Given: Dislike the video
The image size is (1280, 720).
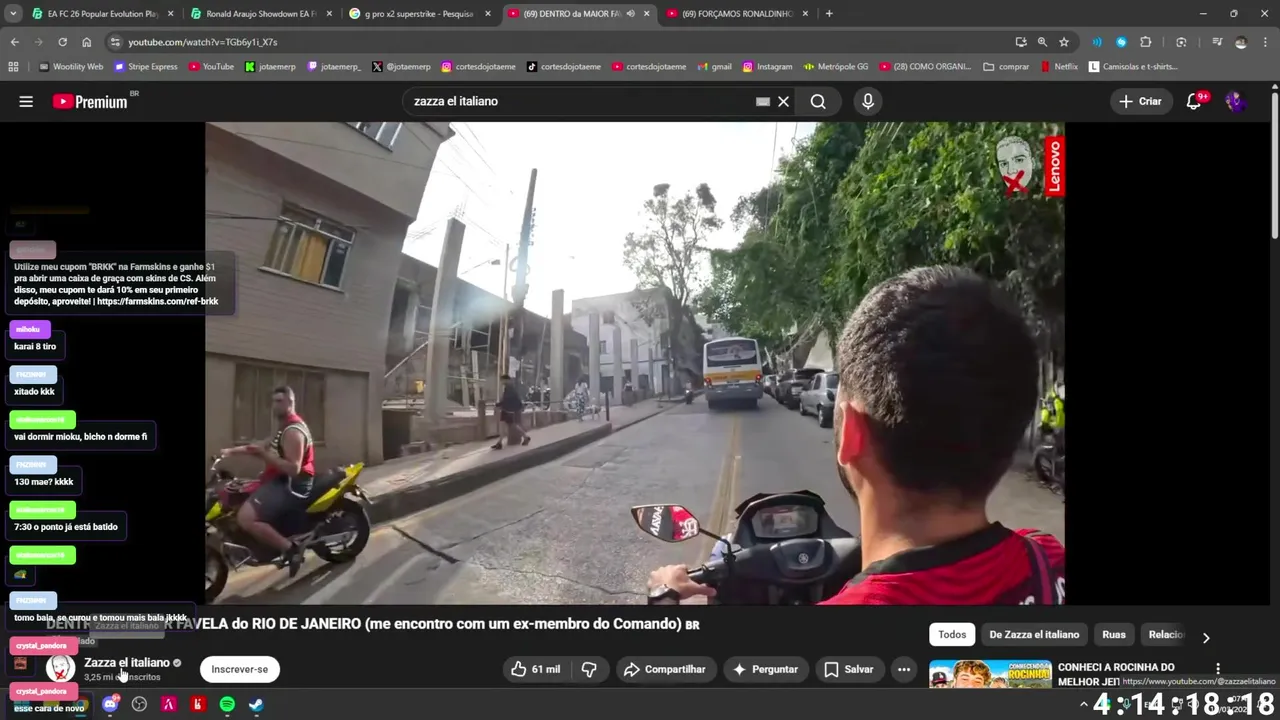Looking at the screenshot, I should point(590,669).
